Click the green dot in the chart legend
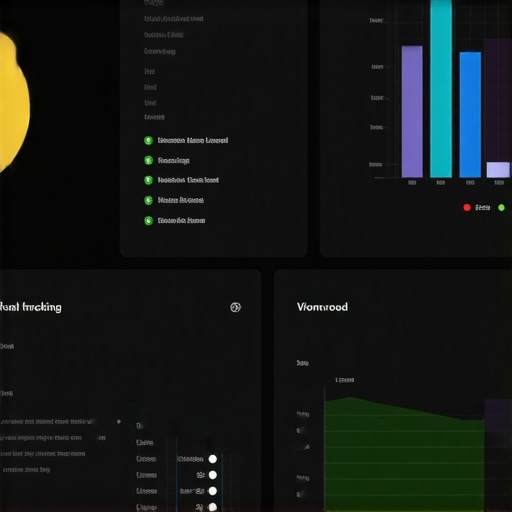512x512 pixels. (x=501, y=208)
